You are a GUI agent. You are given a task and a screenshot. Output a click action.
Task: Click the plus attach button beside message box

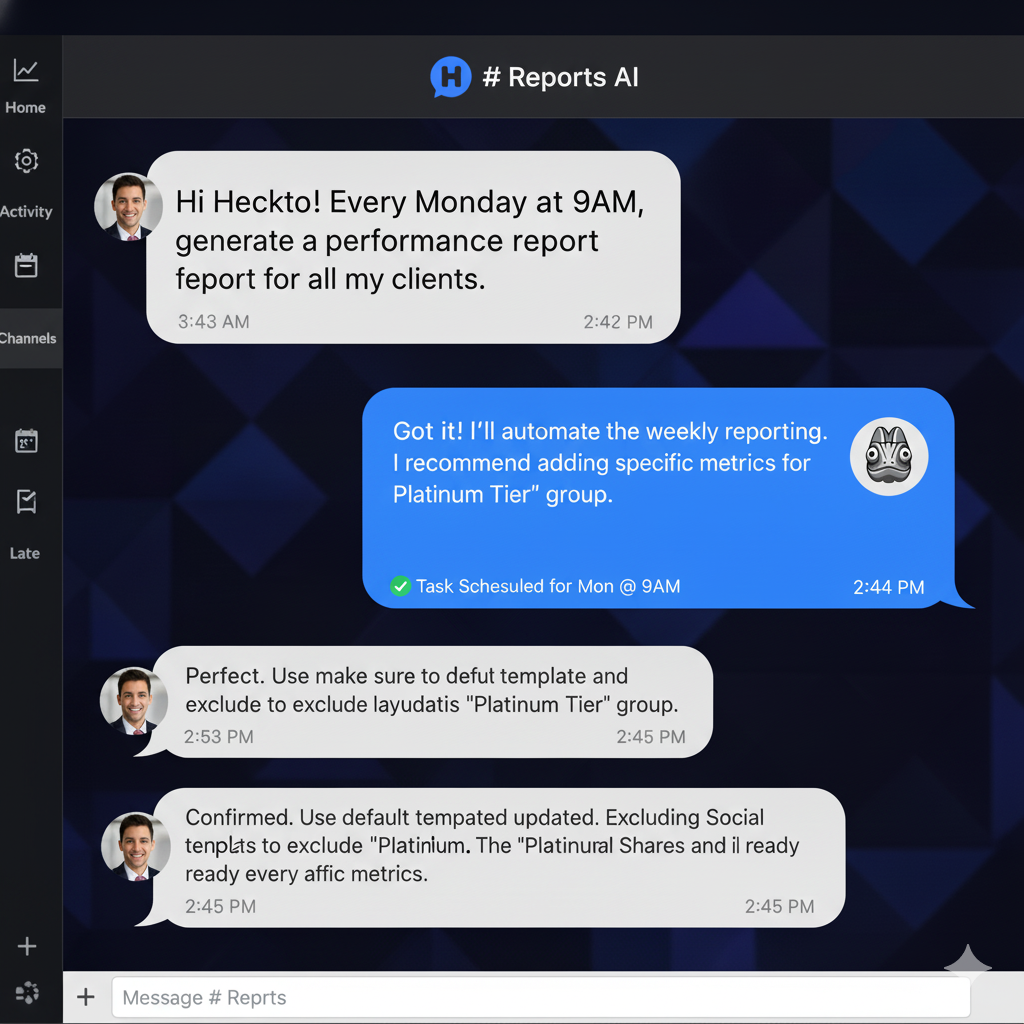pos(86,997)
